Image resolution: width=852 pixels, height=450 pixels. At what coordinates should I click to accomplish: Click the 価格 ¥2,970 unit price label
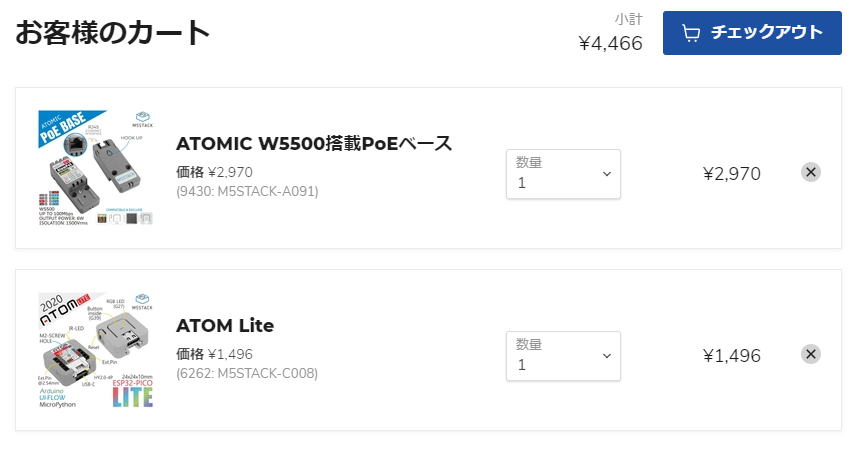click(x=214, y=171)
